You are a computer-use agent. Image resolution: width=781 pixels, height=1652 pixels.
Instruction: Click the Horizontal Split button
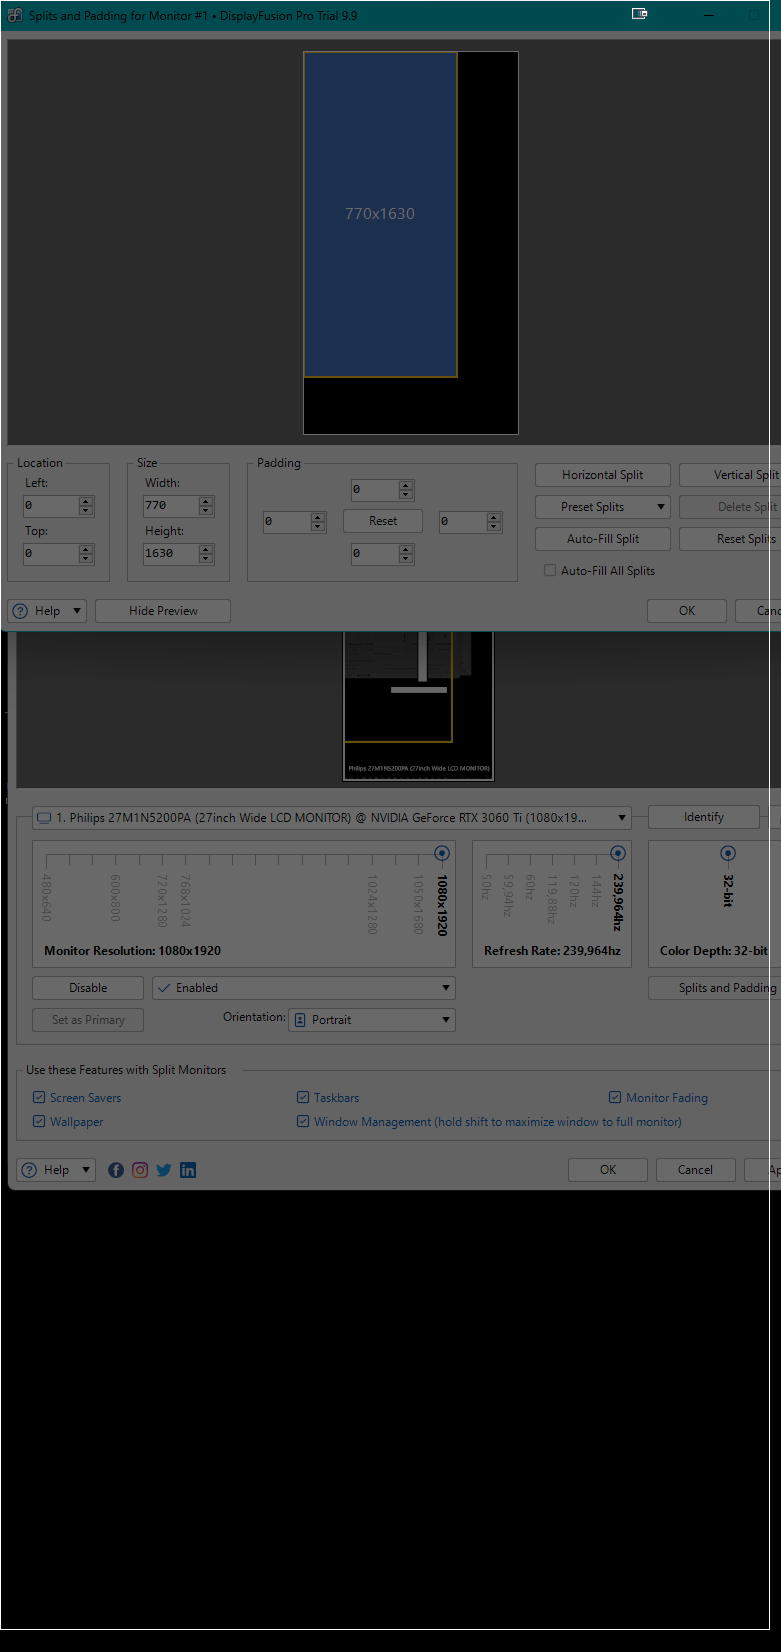[x=602, y=475]
